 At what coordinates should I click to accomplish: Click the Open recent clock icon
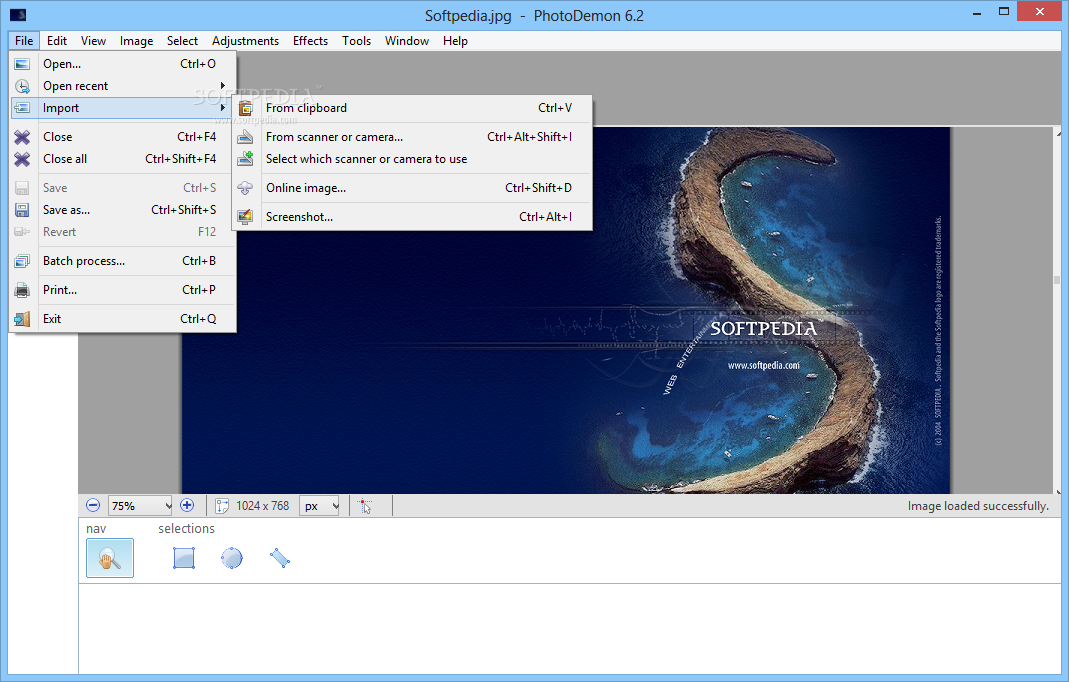tap(22, 86)
